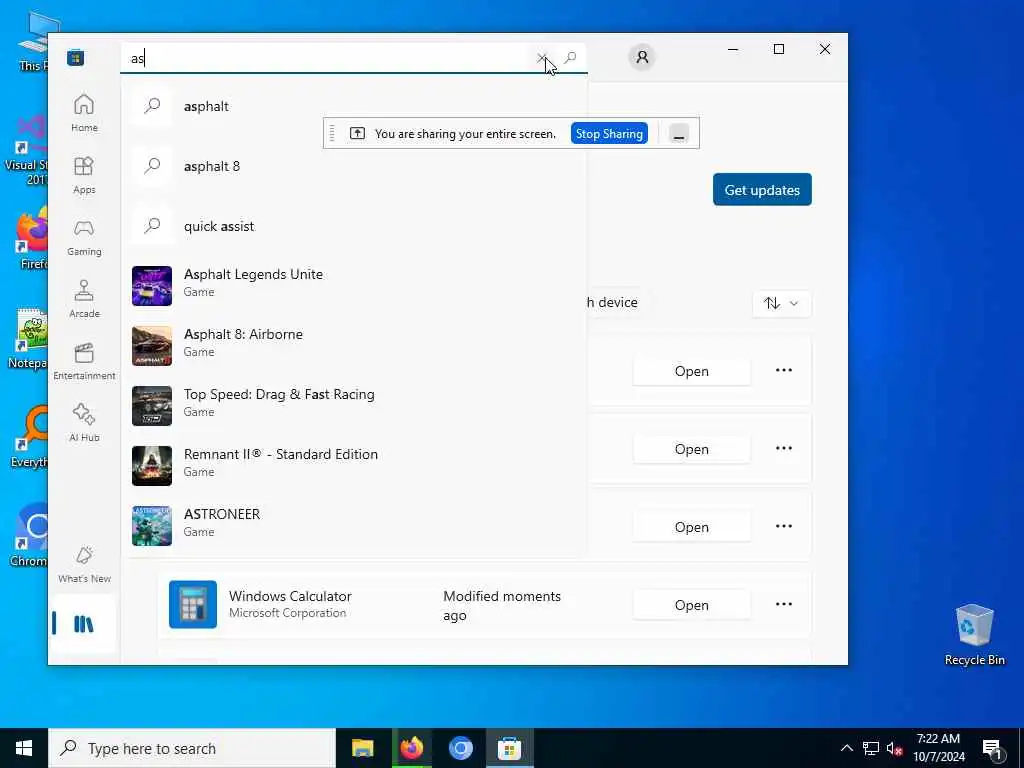Click the Get updates button

click(x=762, y=189)
